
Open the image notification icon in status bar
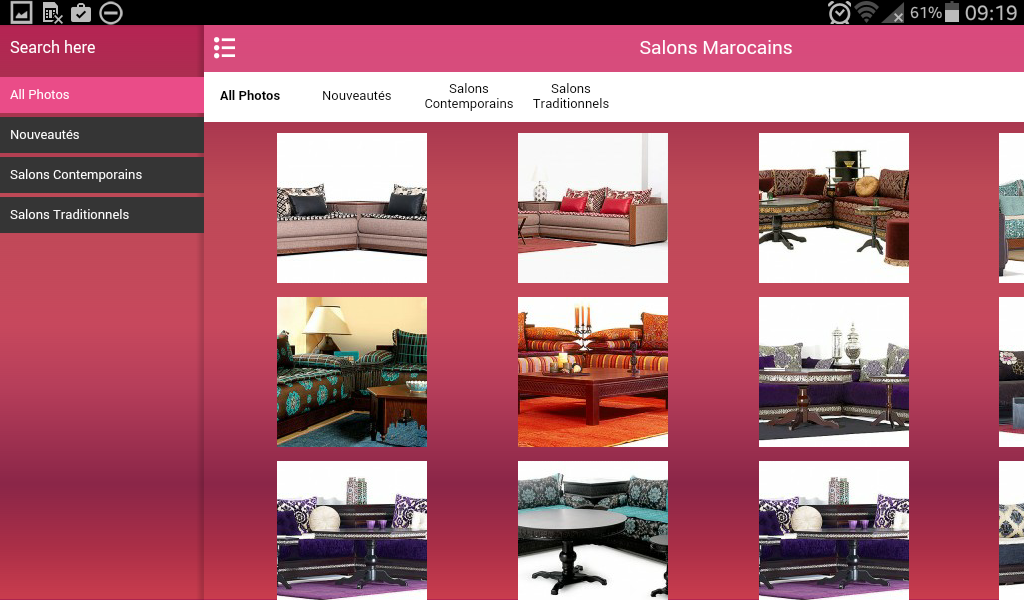coord(22,12)
